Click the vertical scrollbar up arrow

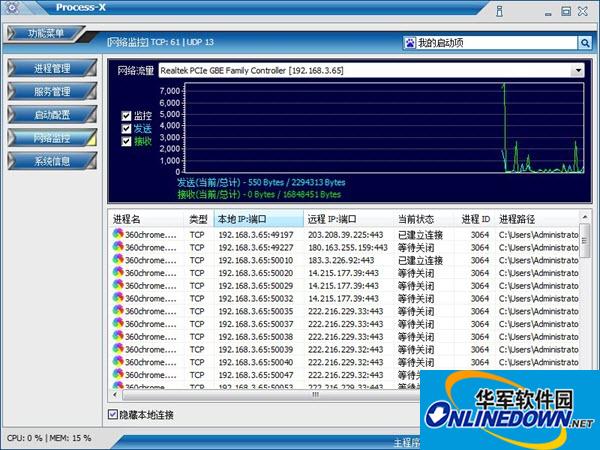(x=585, y=217)
